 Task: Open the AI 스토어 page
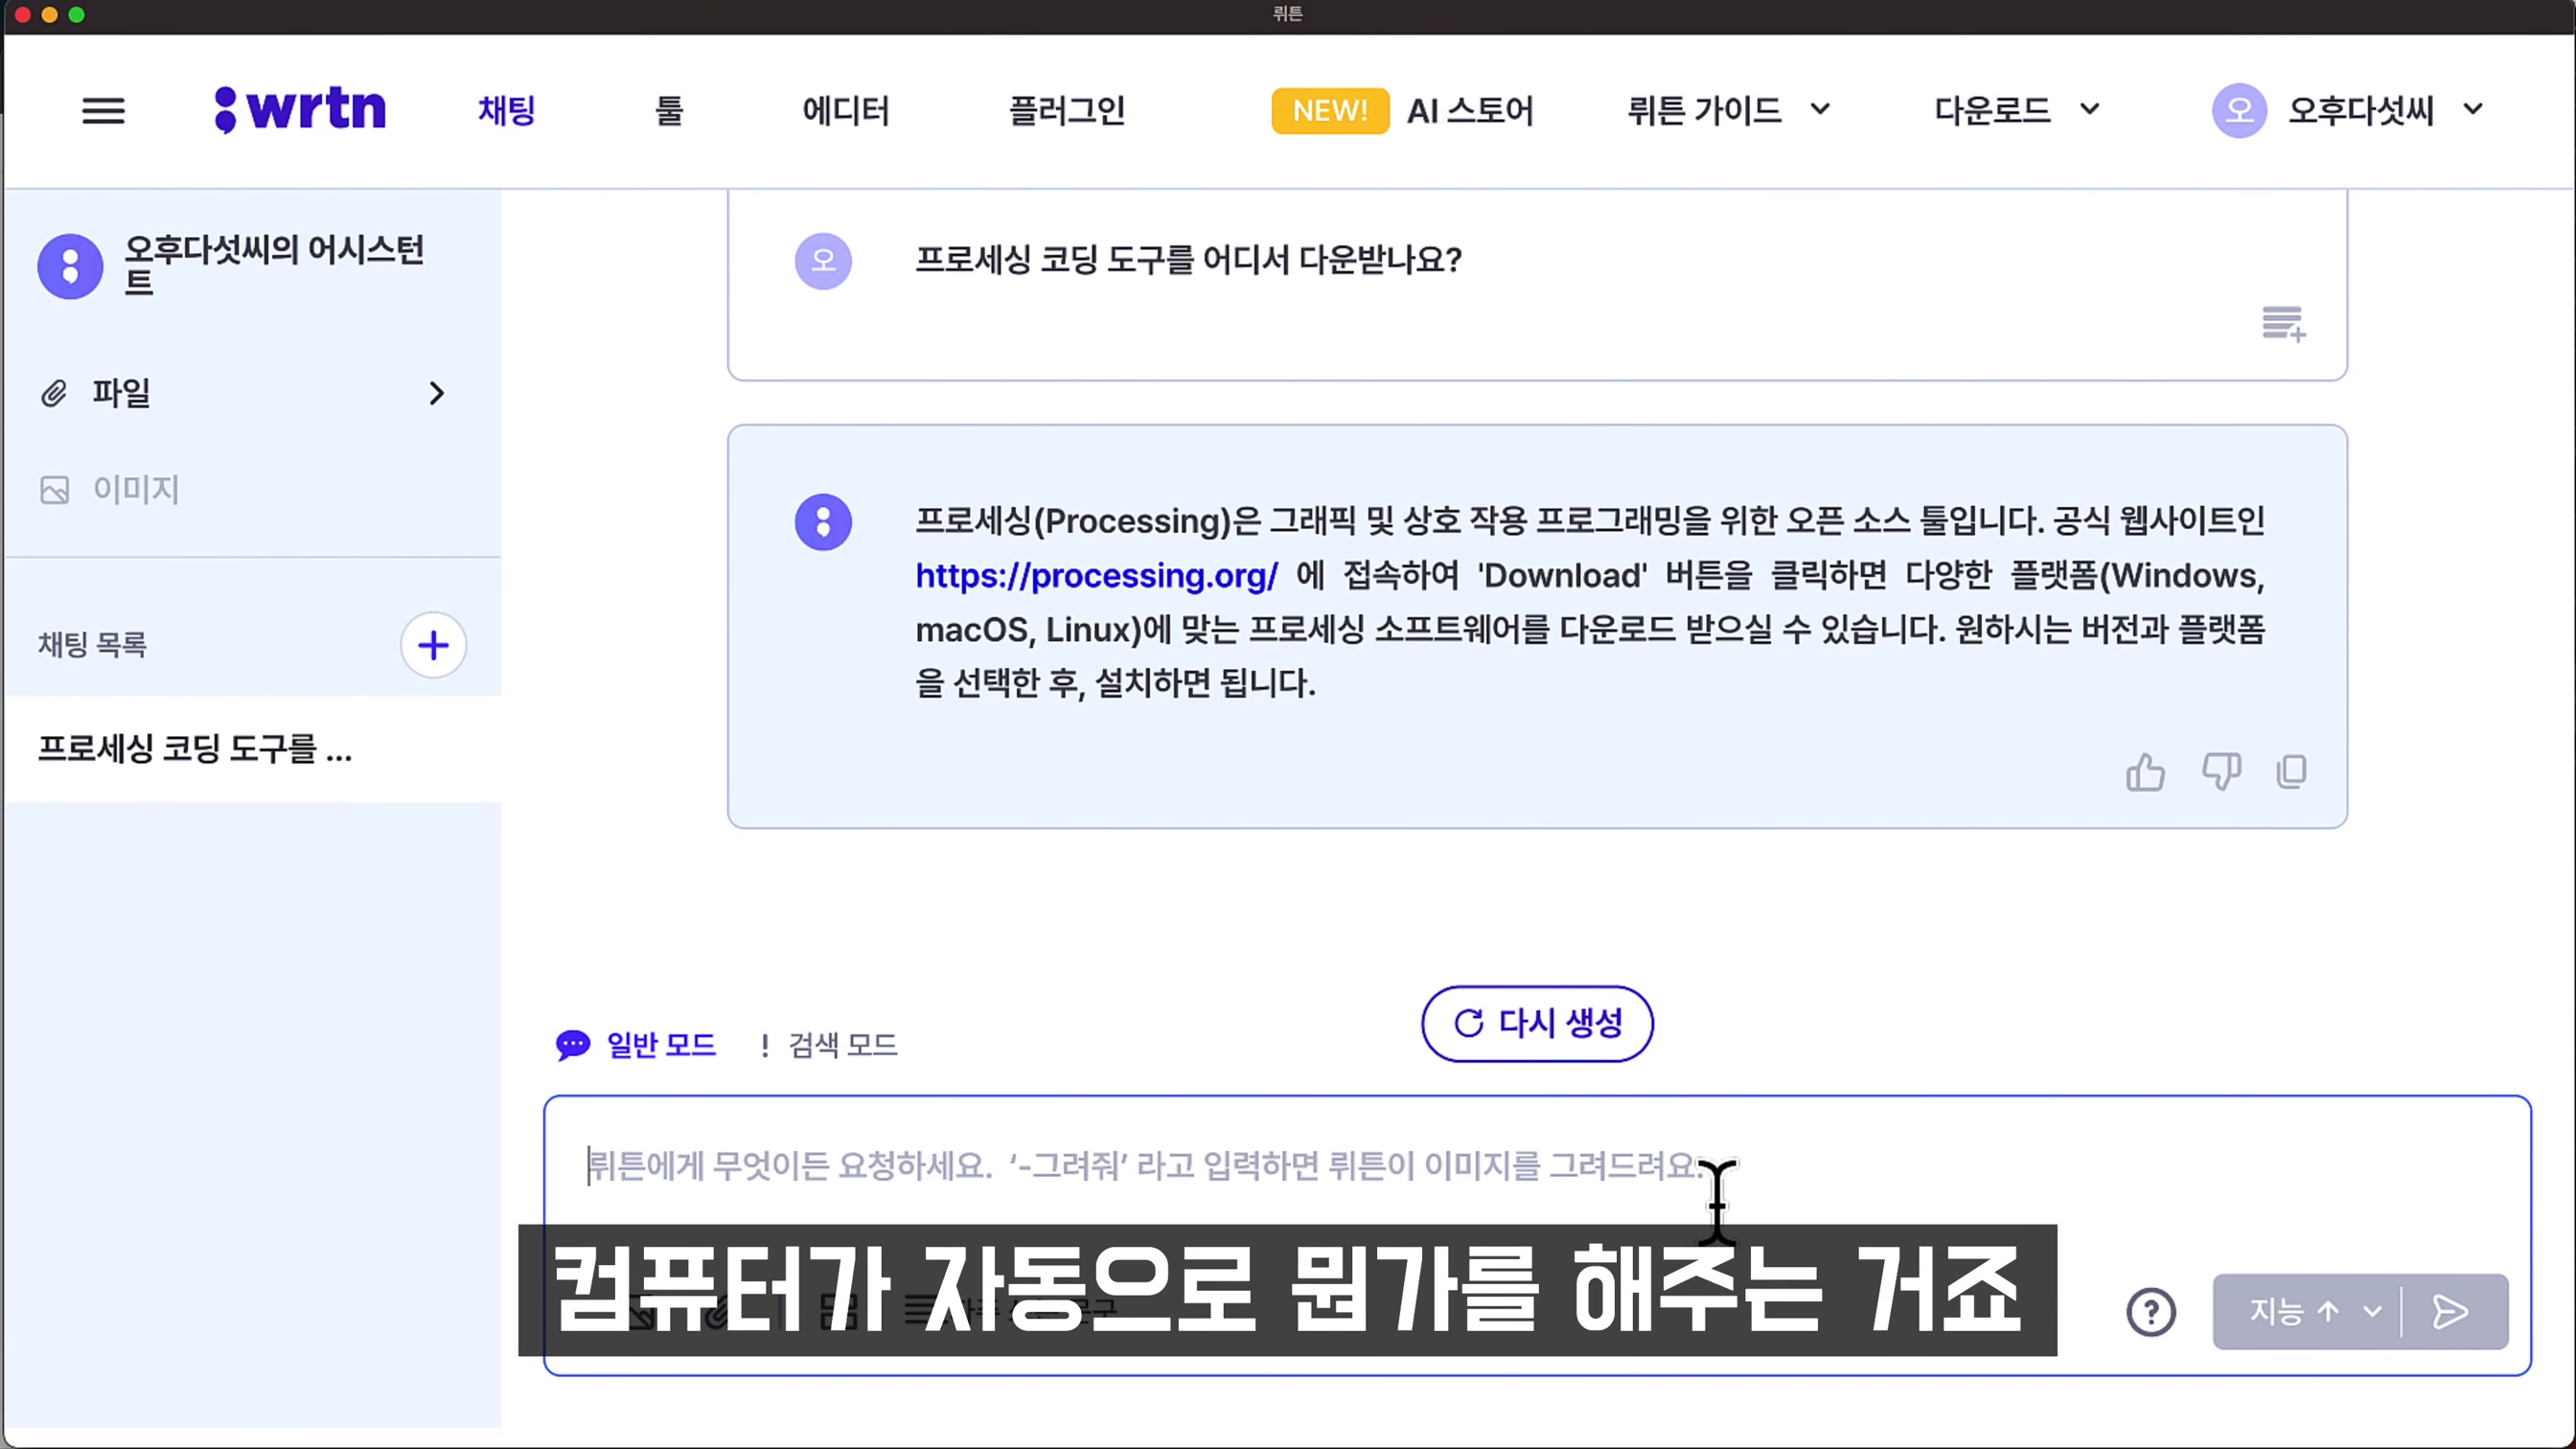tap(1470, 110)
